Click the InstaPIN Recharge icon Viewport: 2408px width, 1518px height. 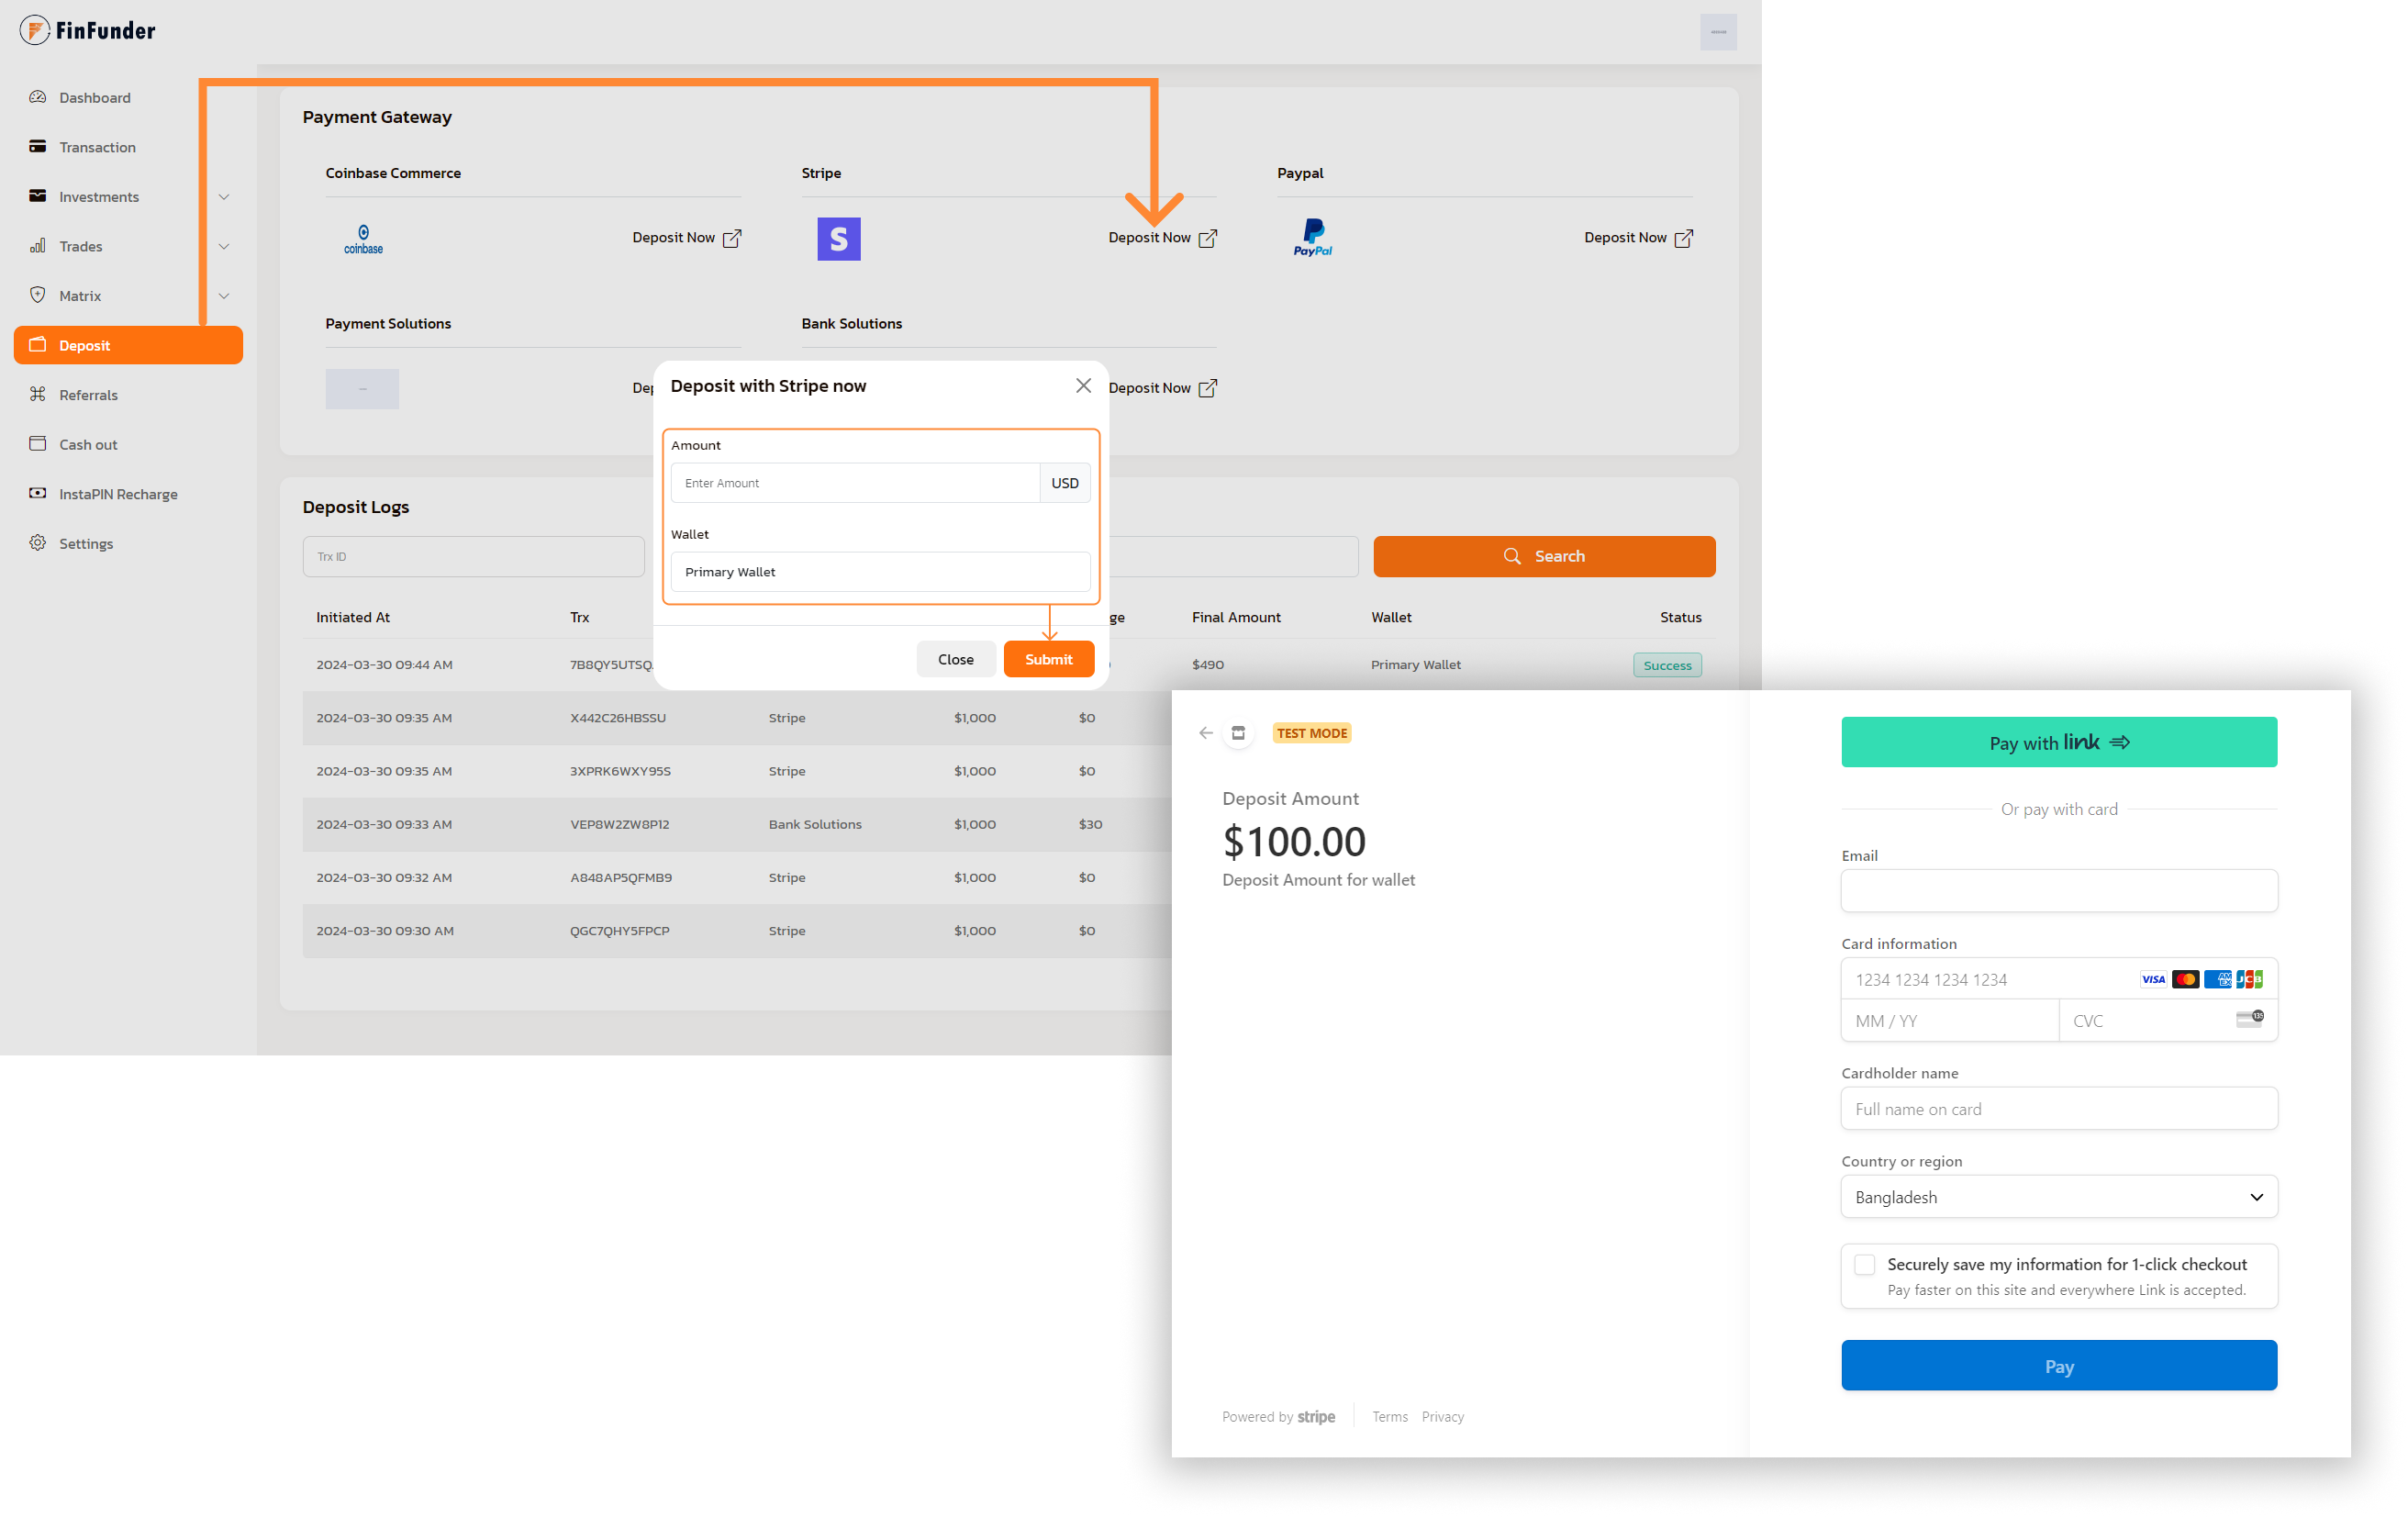[x=38, y=493]
